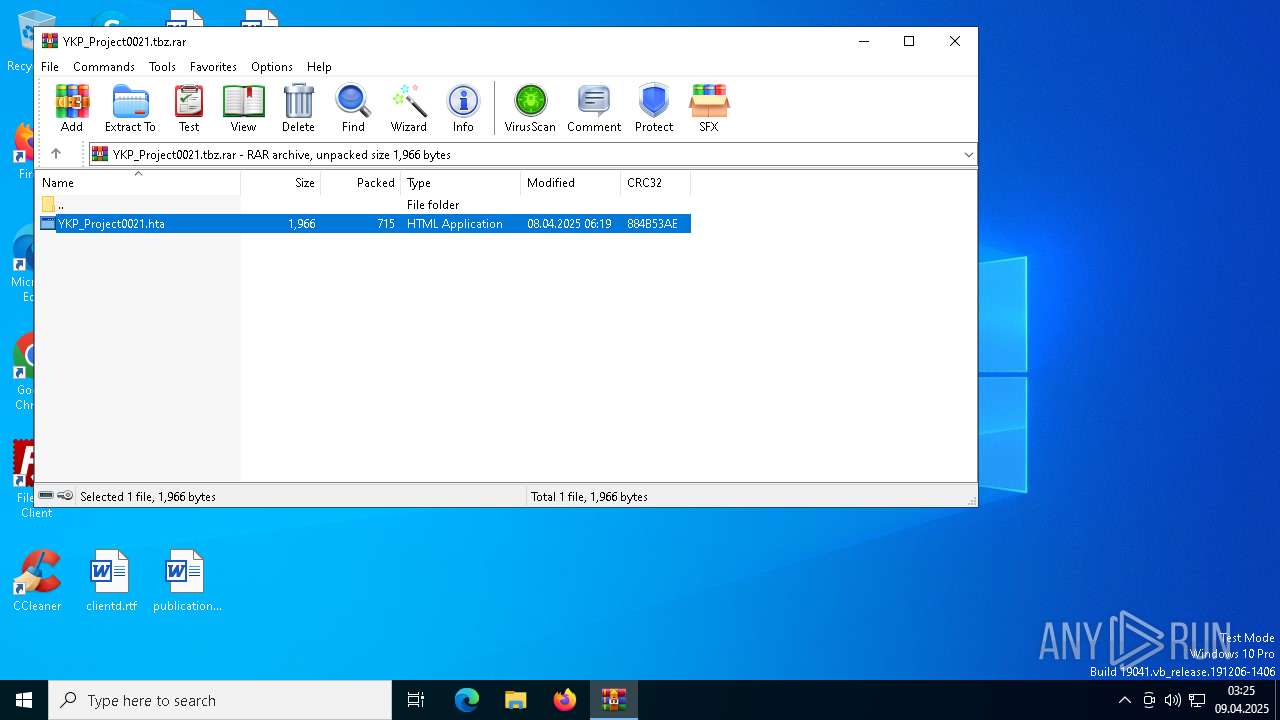Select publication desktop document icon
This screenshot has height=720, width=1280.
click(x=186, y=581)
